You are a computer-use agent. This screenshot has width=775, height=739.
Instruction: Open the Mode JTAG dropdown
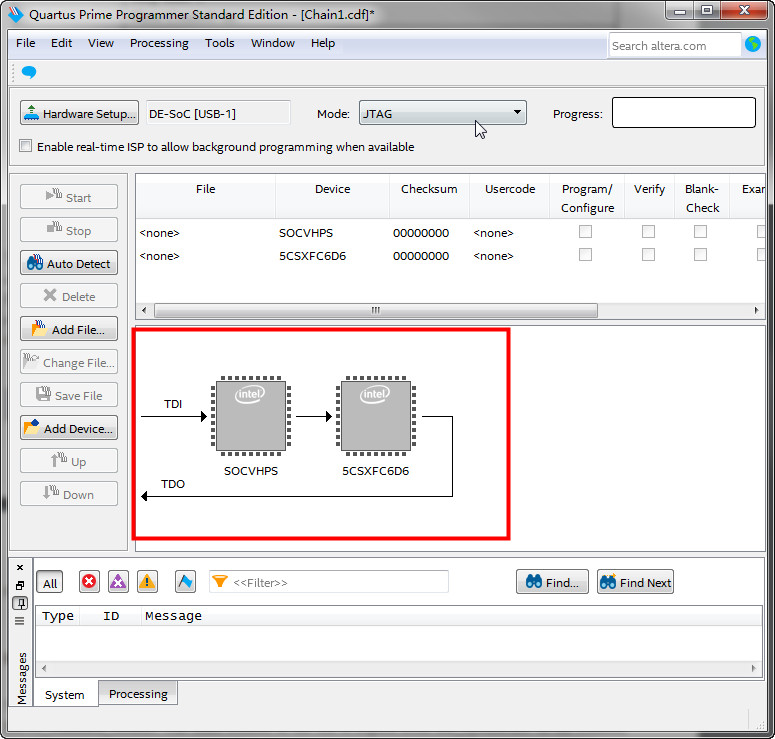[442, 113]
